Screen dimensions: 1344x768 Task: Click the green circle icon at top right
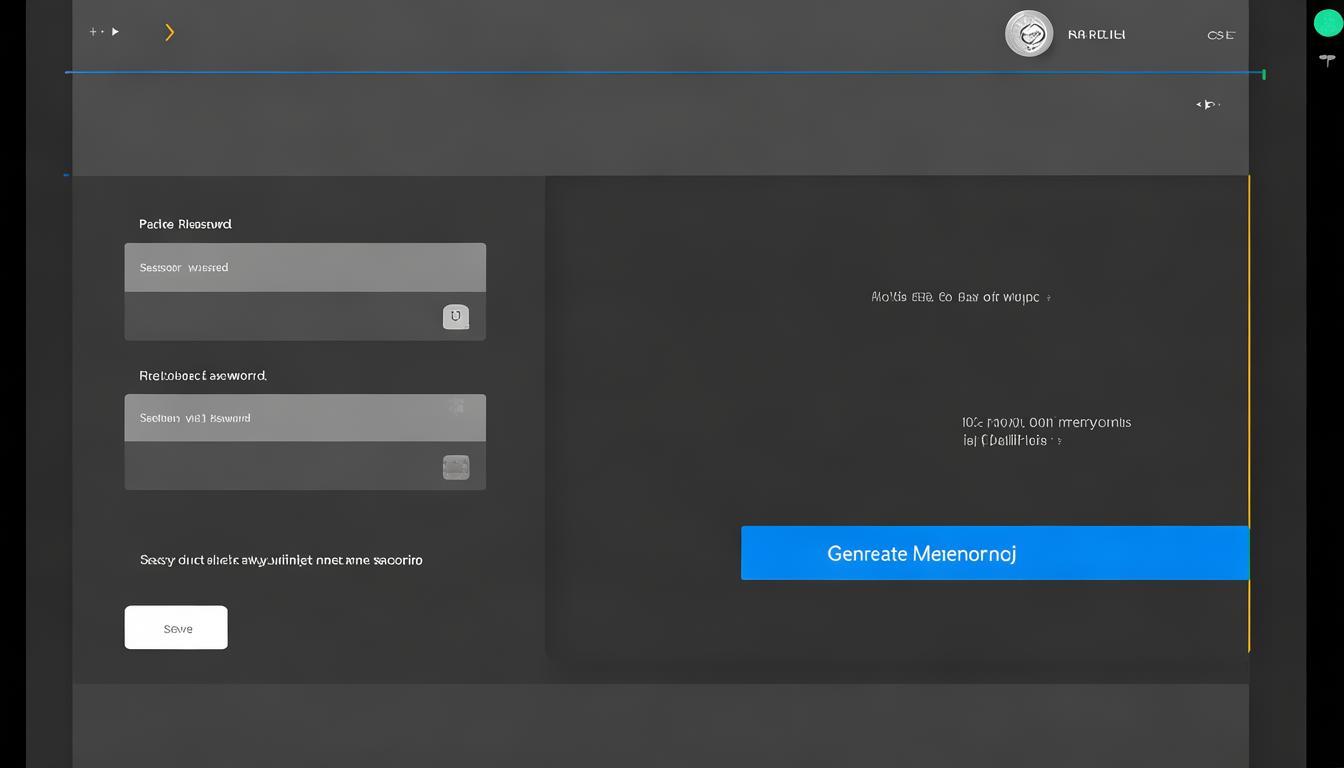pyautogui.click(x=1327, y=23)
